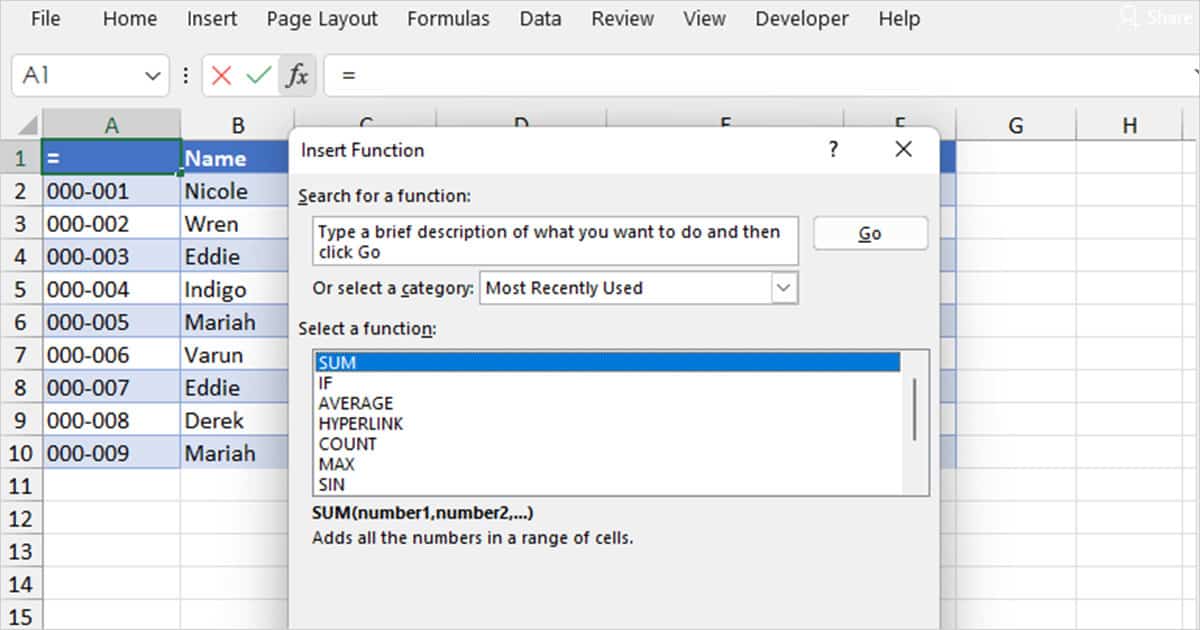Image resolution: width=1200 pixels, height=630 pixels.
Task: Expand the Name Box dropdown arrow
Action: (x=152, y=75)
